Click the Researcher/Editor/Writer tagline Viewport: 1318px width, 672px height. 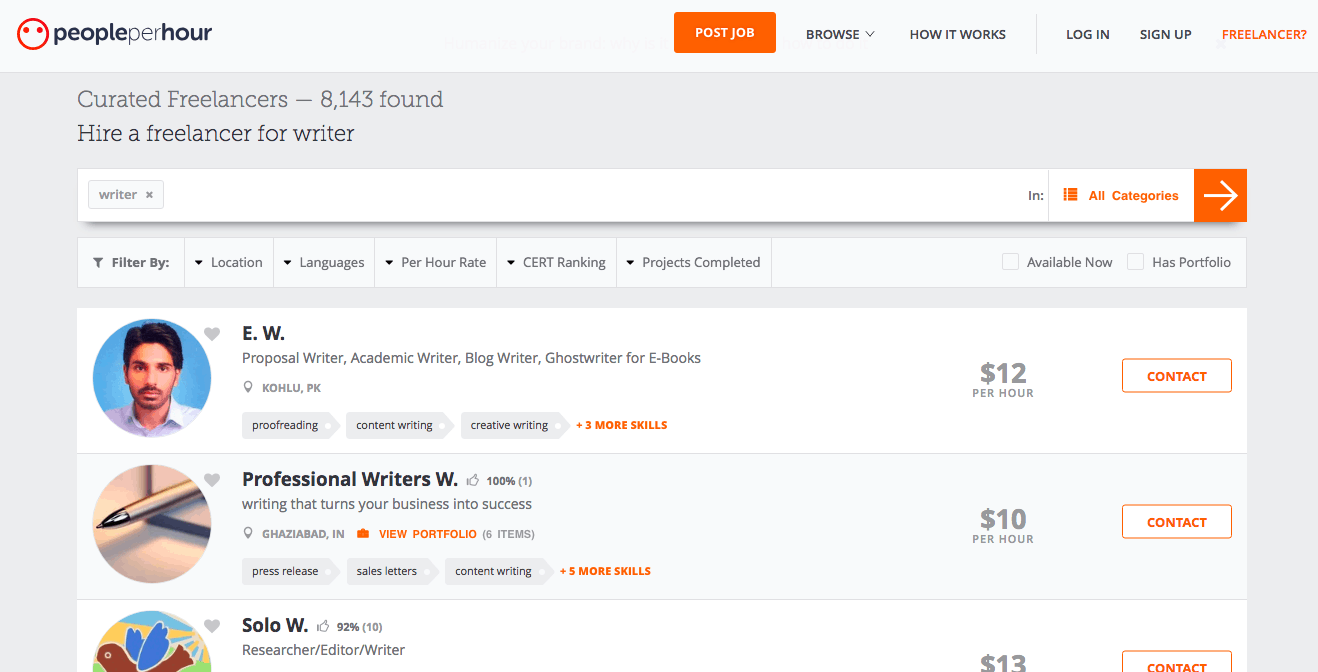323,650
